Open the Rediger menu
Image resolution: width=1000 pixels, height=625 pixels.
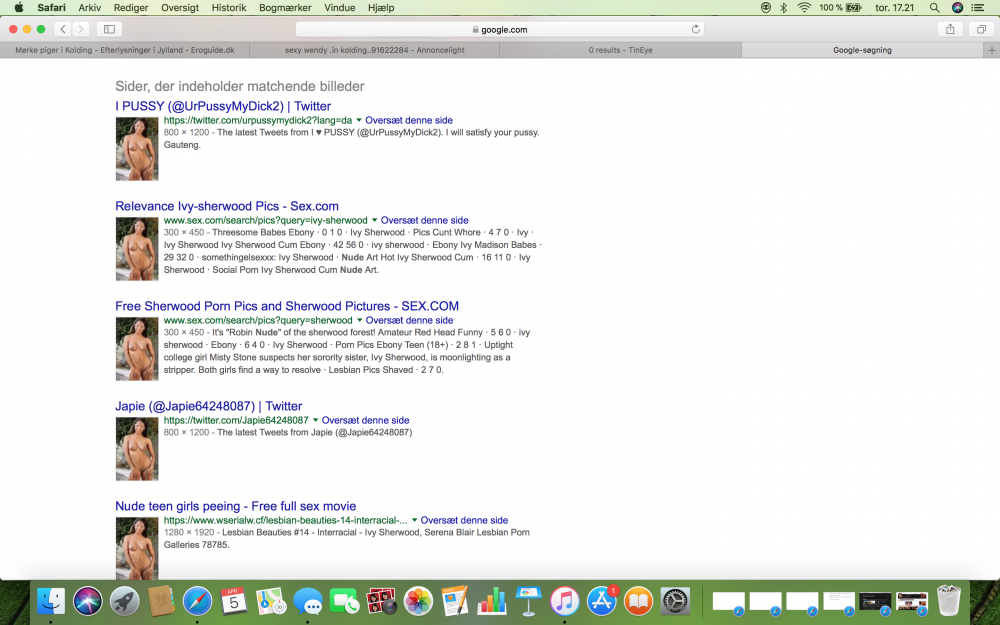pyautogui.click(x=131, y=8)
